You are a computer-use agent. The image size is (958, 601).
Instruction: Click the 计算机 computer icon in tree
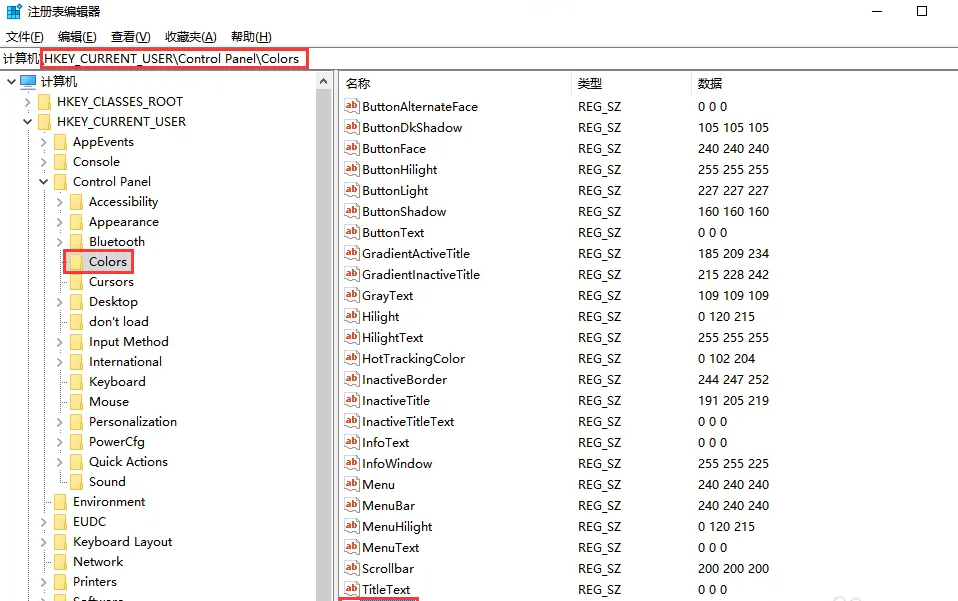(x=27, y=81)
